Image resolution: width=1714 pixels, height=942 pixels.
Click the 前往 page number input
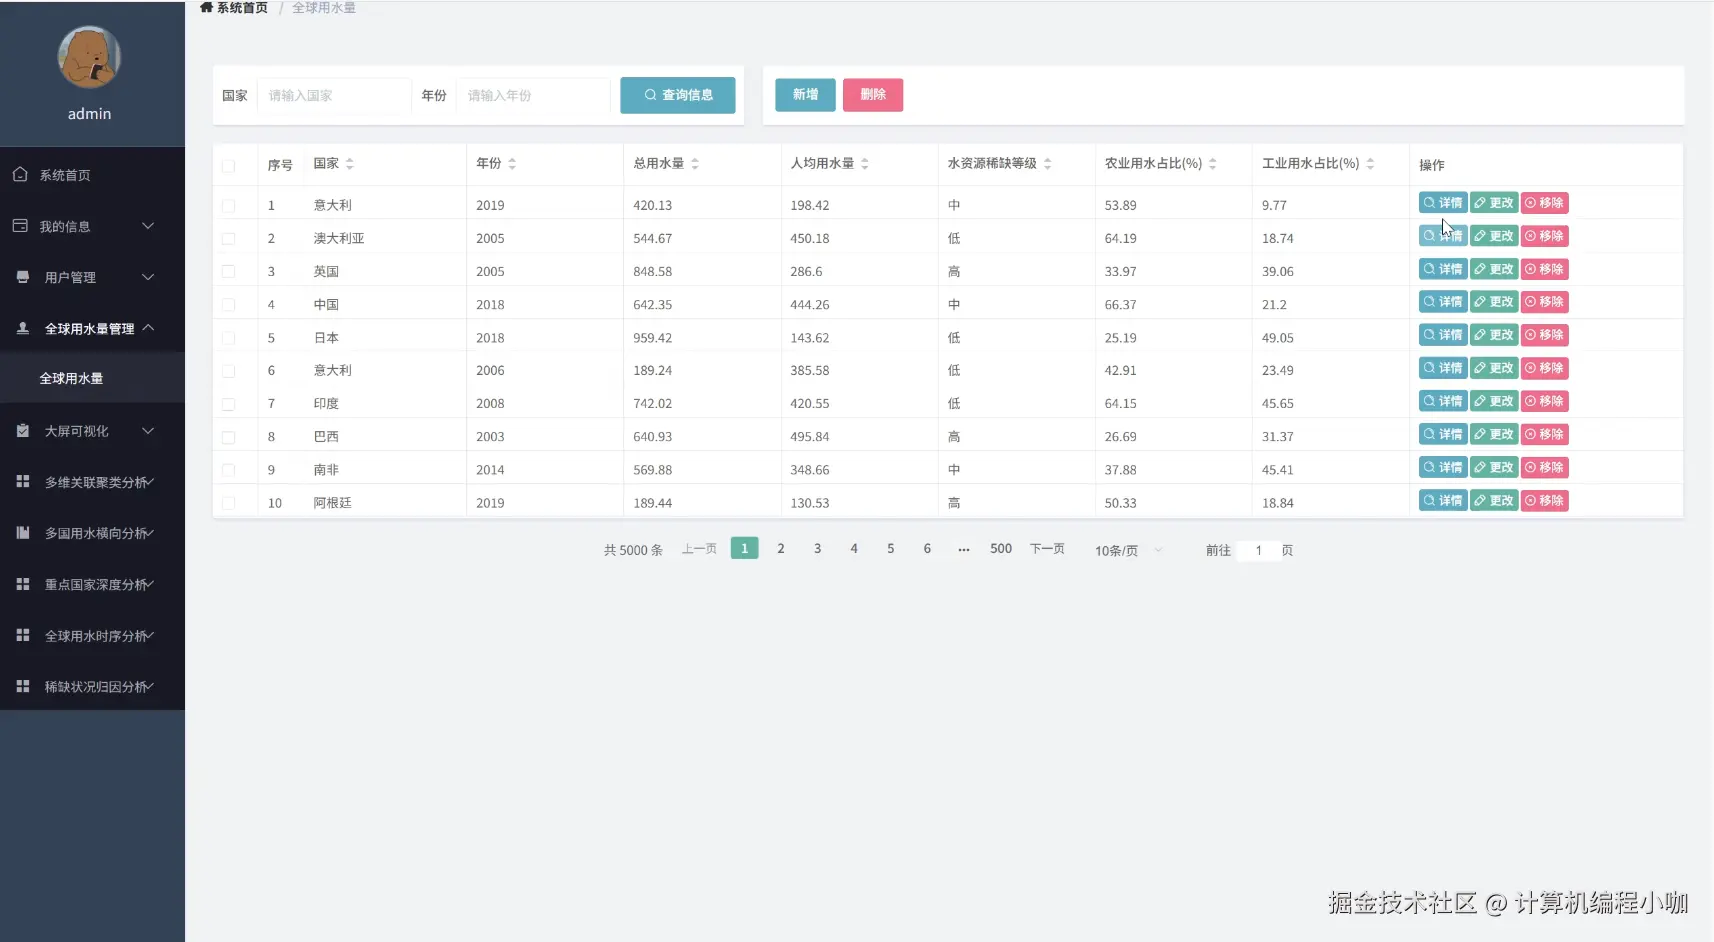[x=1259, y=550]
